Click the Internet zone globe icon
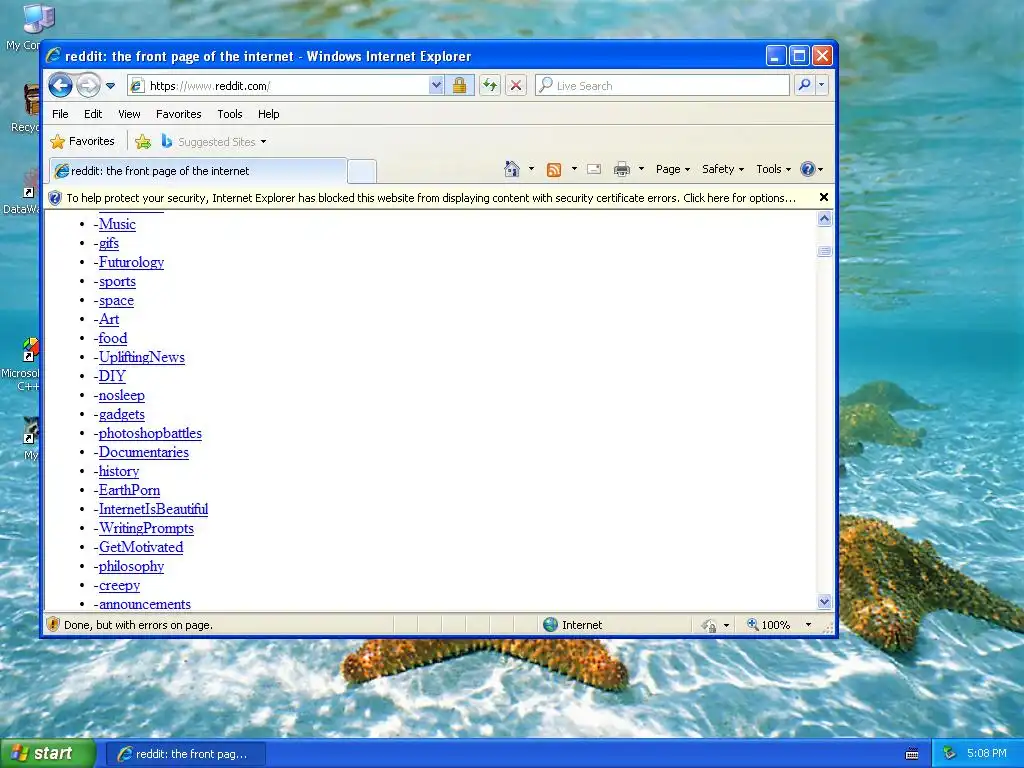Viewport: 1024px width, 768px height. point(551,624)
